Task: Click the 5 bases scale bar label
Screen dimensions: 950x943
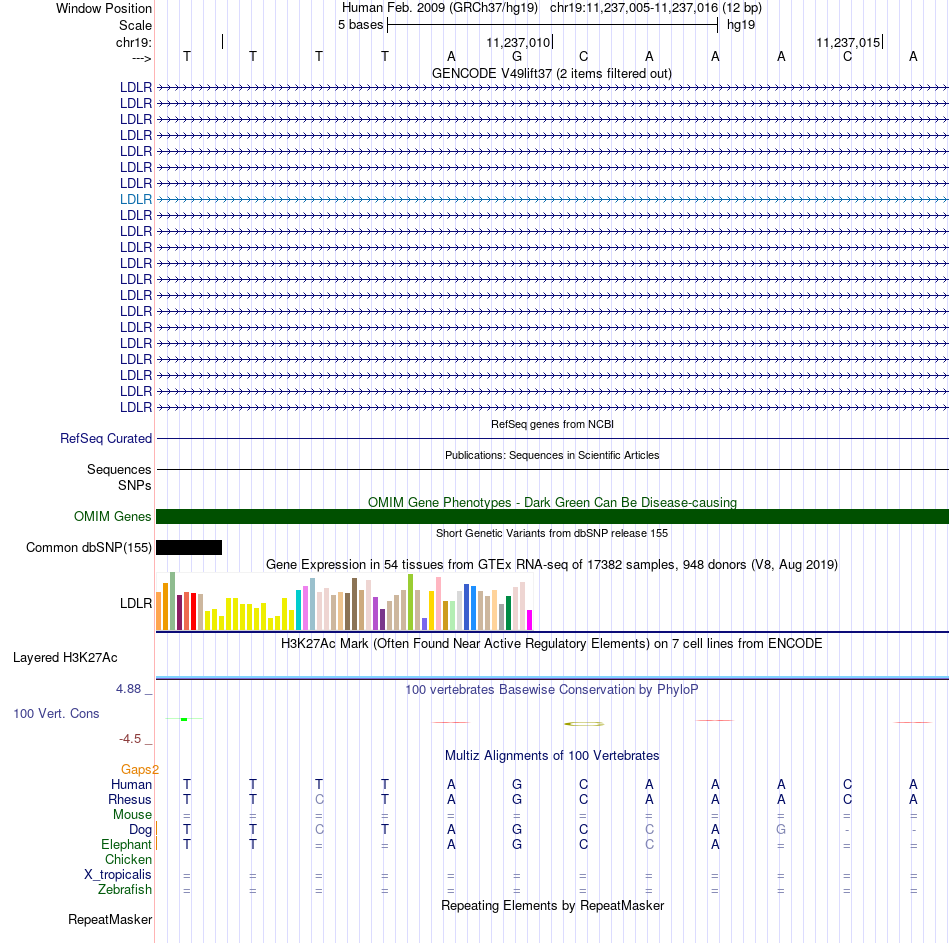Action: pyautogui.click(x=360, y=25)
